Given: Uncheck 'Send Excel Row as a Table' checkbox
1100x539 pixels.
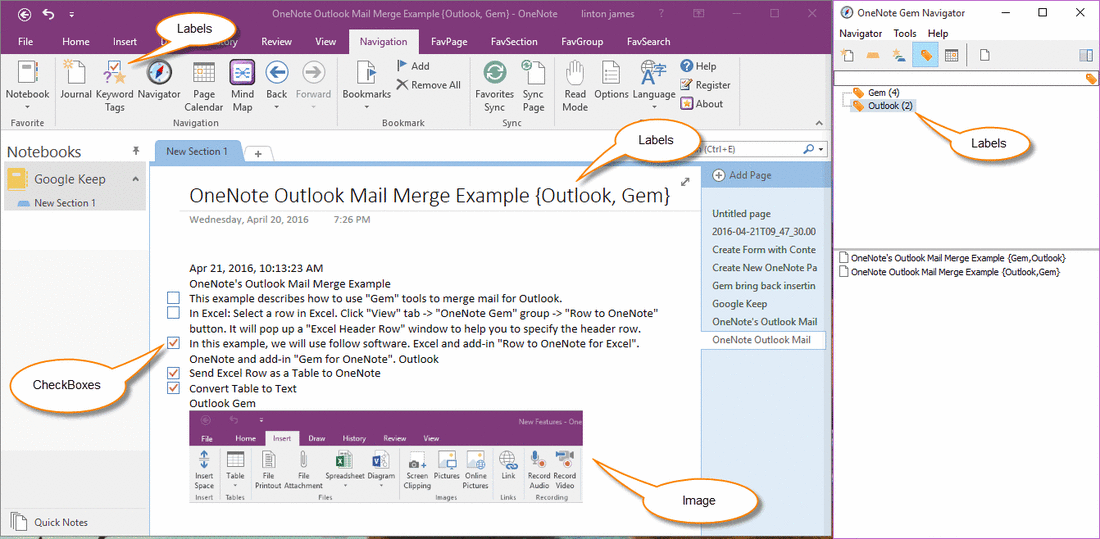Looking at the screenshot, I should pos(173,373).
